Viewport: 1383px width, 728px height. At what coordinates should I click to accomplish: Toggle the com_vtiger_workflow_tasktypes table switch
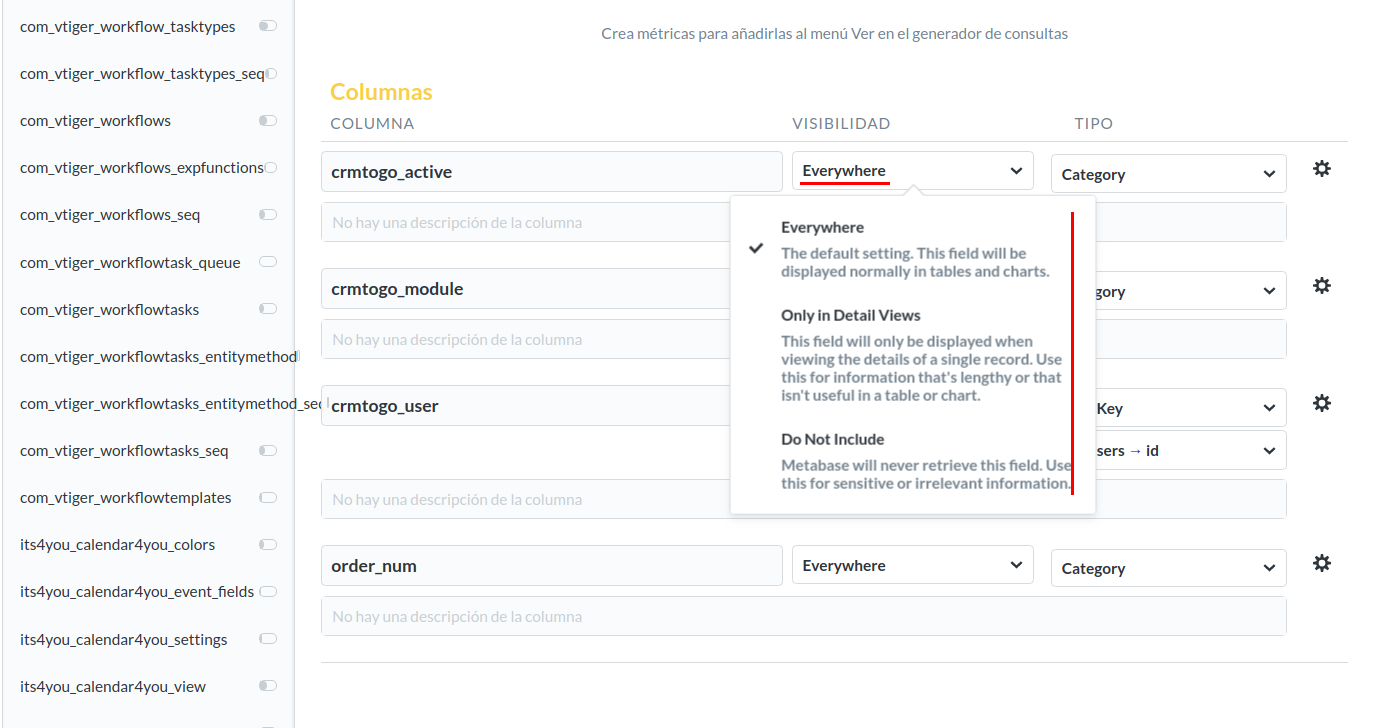click(267, 26)
